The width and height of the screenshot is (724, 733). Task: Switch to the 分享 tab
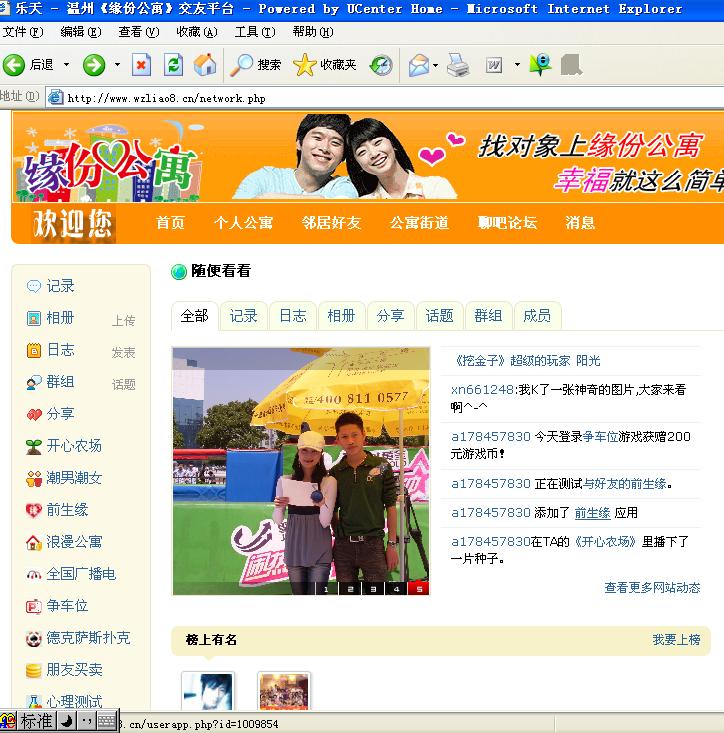390,316
